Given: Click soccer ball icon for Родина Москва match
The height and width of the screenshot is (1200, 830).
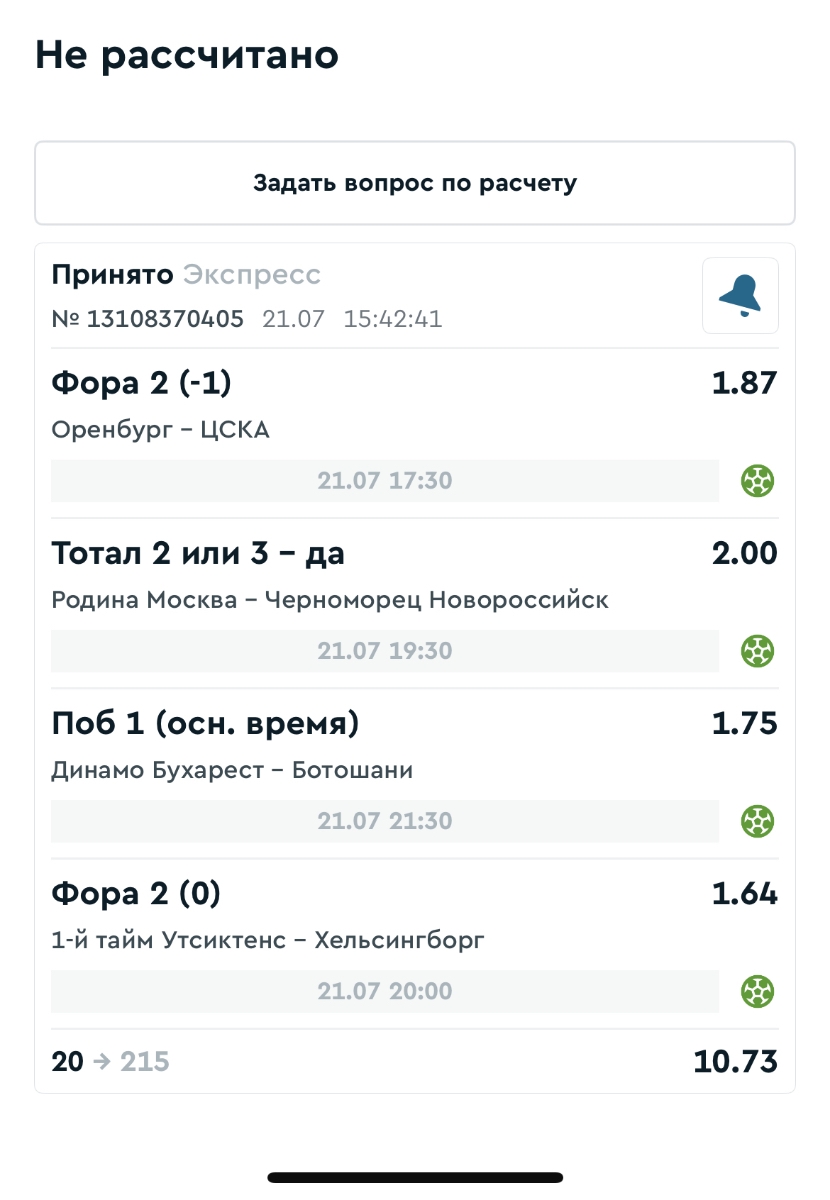Looking at the screenshot, I should (x=757, y=651).
